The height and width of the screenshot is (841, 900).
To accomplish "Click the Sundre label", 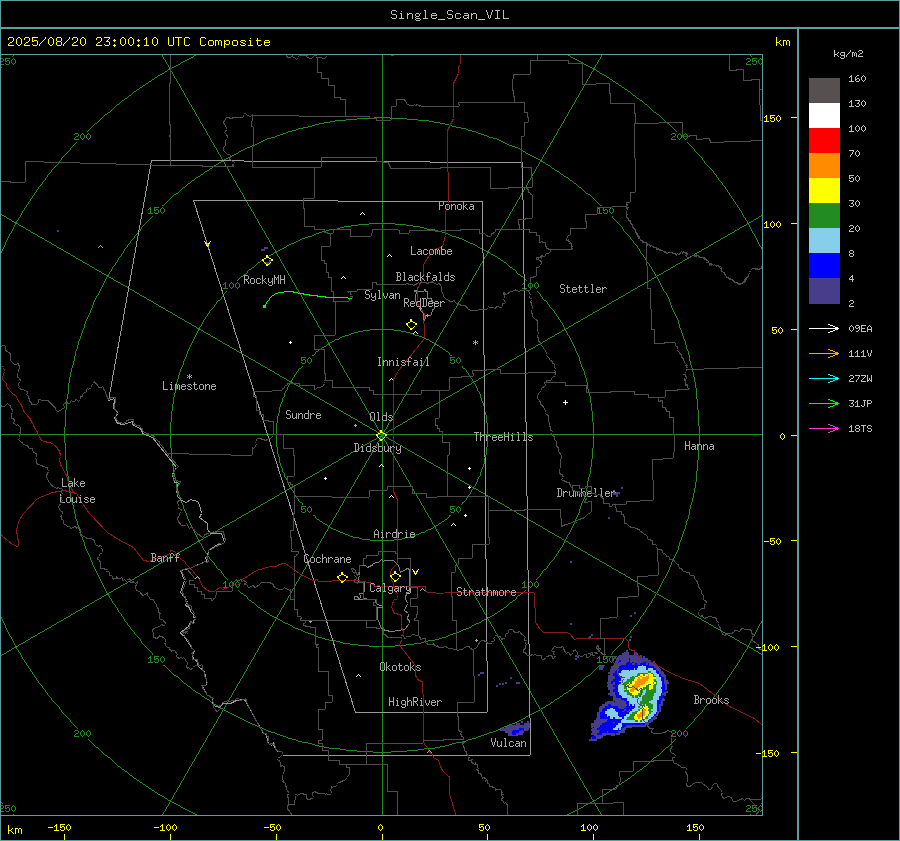I will [303, 415].
